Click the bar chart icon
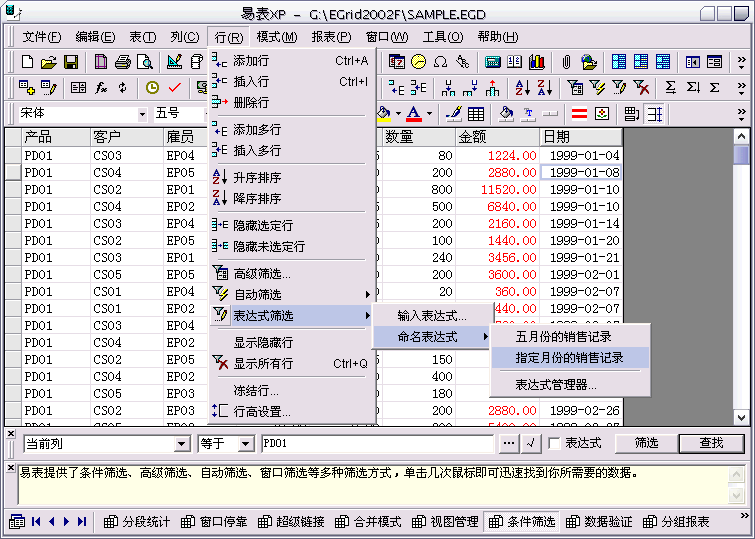Screen dimensions: 755x539 pyautogui.click(x=536, y=62)
